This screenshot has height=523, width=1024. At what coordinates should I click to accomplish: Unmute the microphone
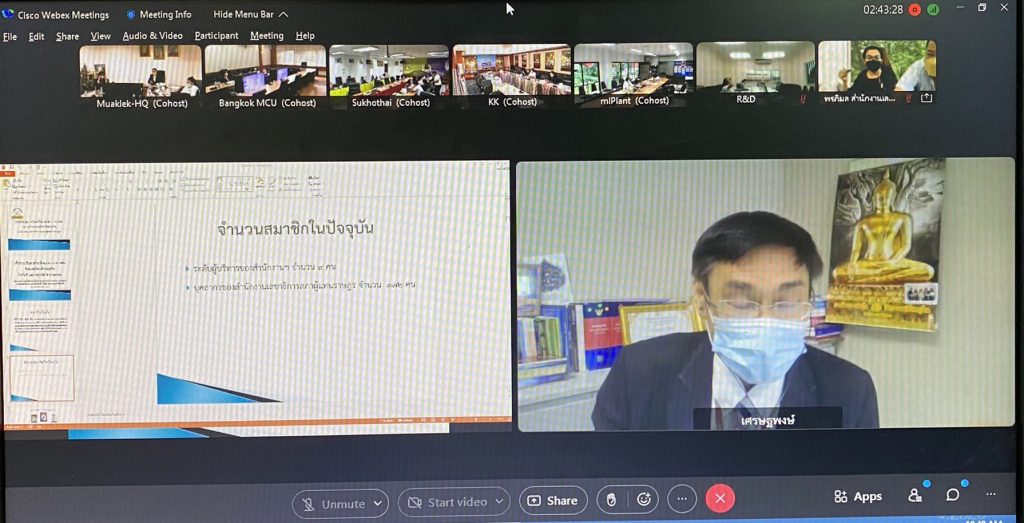[332, 503]
